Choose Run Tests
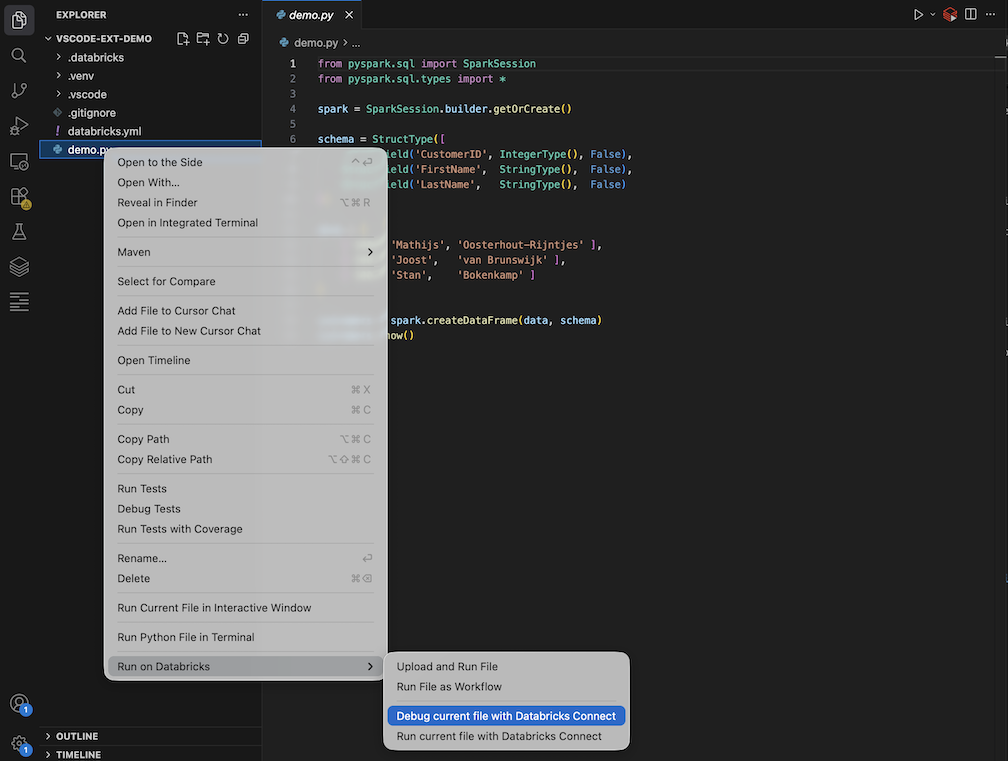 coord(245,488)
